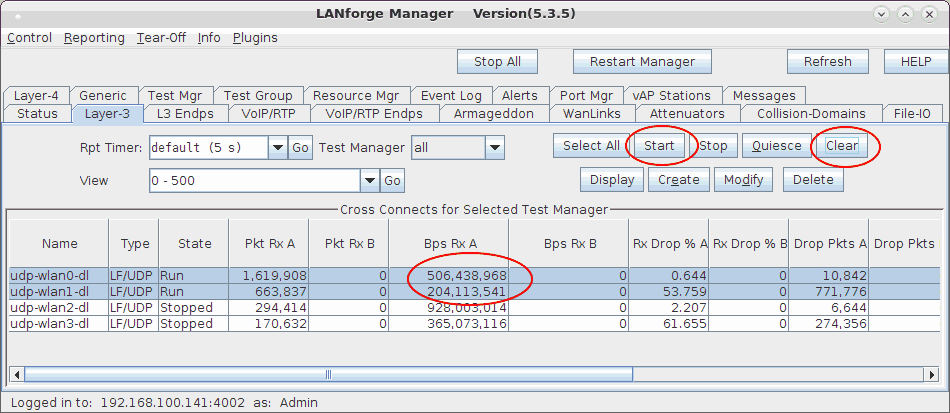Click the Delete button
The height and width of the screenshot is (413, 950).
(813, 180)
